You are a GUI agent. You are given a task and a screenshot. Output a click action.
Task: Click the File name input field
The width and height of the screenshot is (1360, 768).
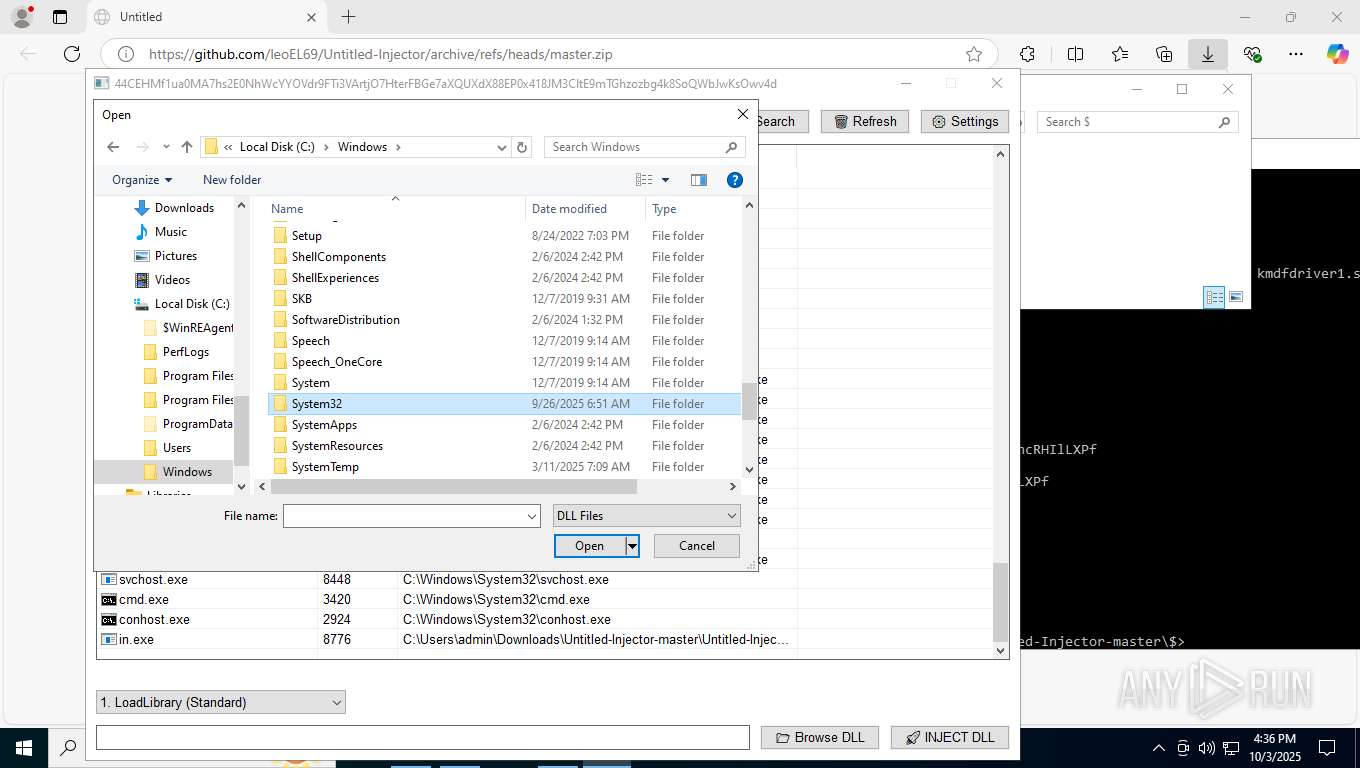point(404,516)
